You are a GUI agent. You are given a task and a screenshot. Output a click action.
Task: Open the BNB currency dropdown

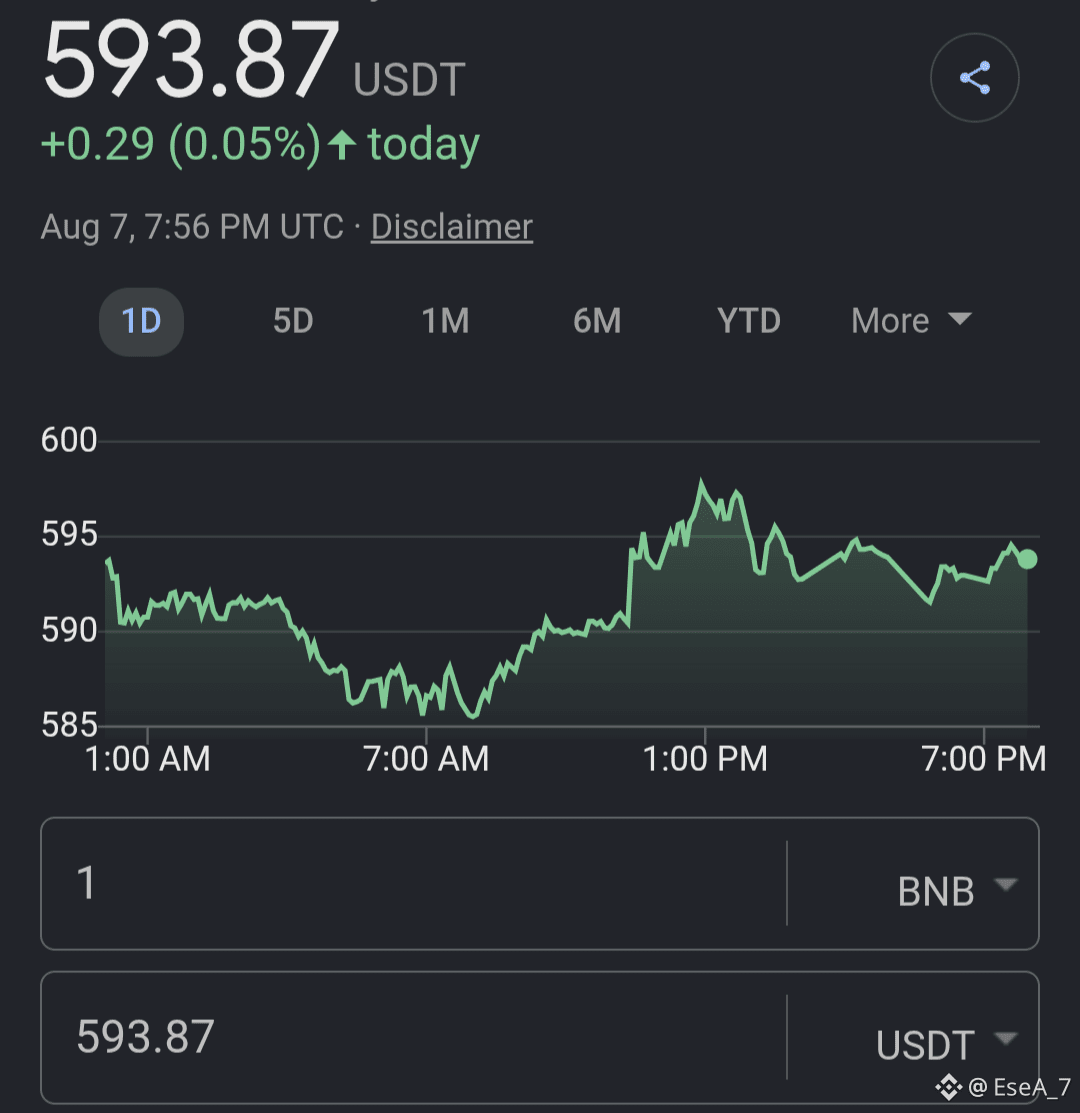tap(957, 891)
